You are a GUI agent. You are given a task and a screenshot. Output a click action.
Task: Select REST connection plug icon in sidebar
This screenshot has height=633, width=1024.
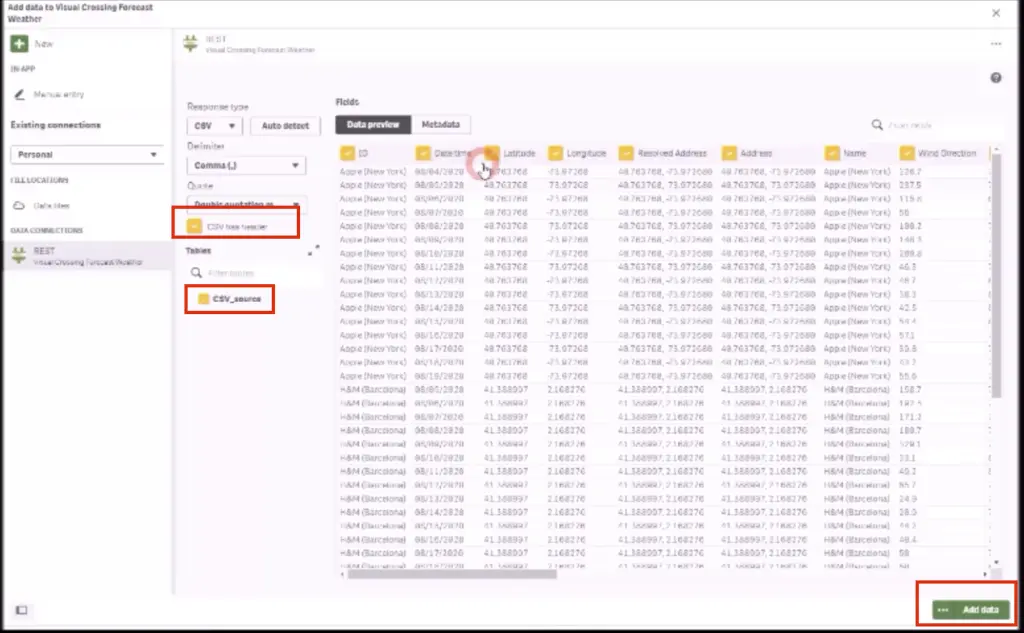(18, 255)
